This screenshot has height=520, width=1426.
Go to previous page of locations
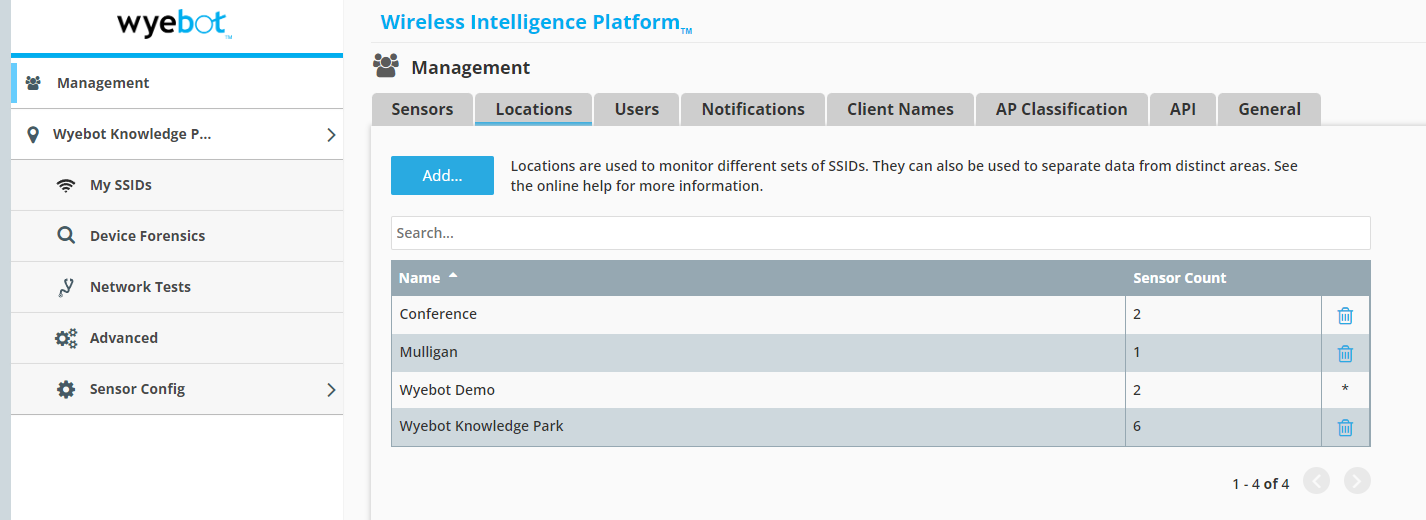tap(1317, 481)
